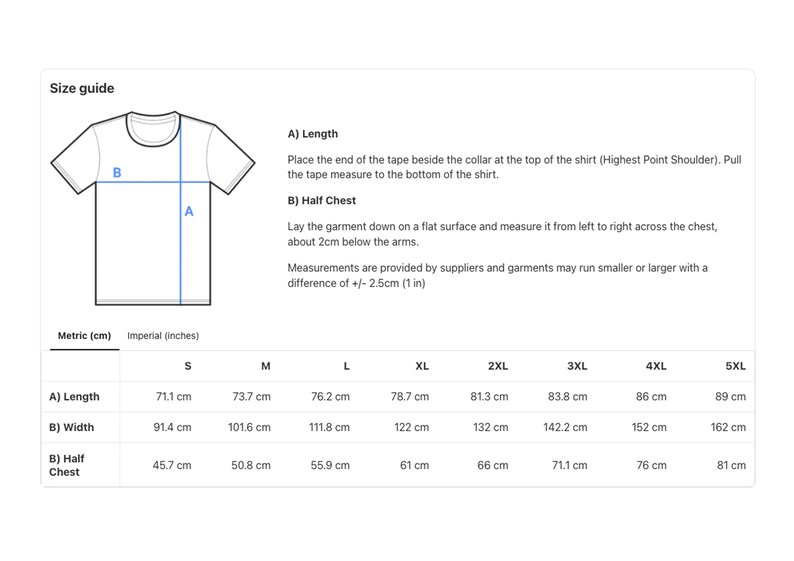Click the blue letter B on diagram
794x561 pixels.
[x=117, y=173]
